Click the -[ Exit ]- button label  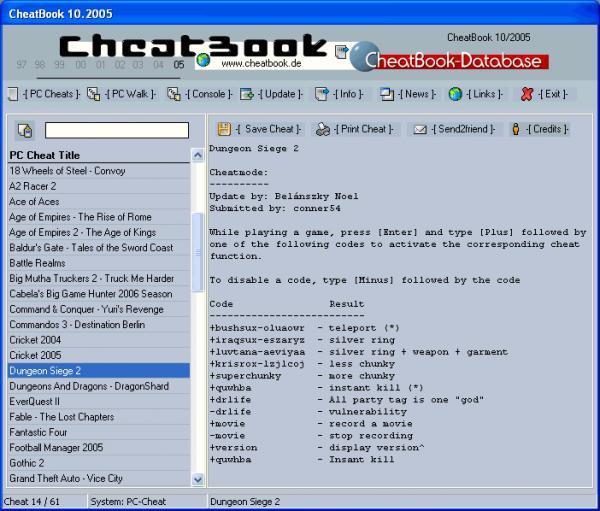553,94
